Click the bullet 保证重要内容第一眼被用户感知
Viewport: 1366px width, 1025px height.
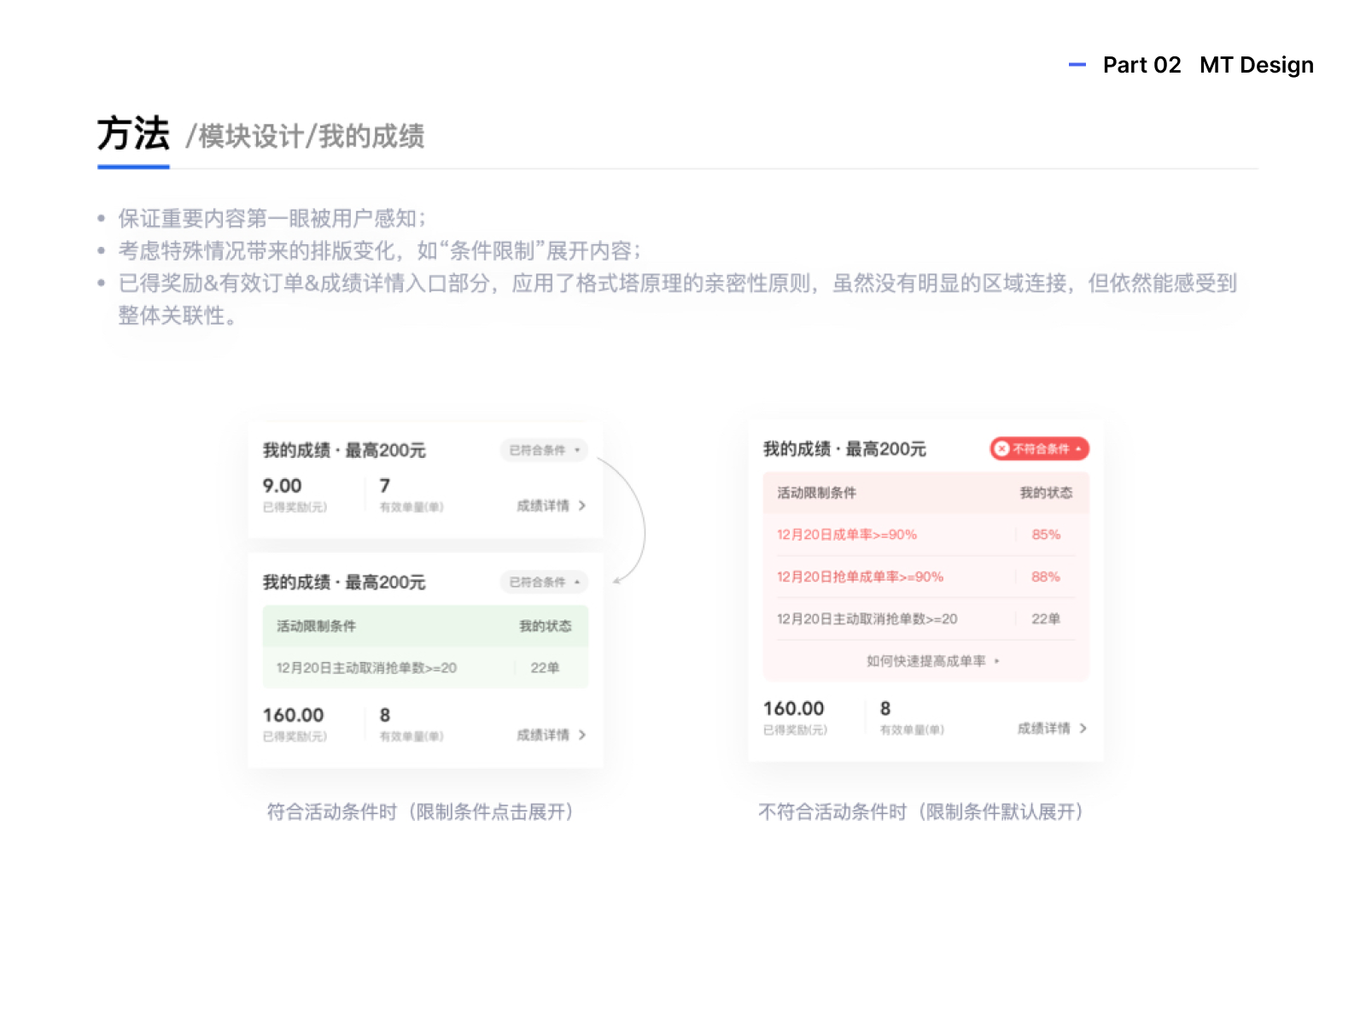click(x=272, y=218)
